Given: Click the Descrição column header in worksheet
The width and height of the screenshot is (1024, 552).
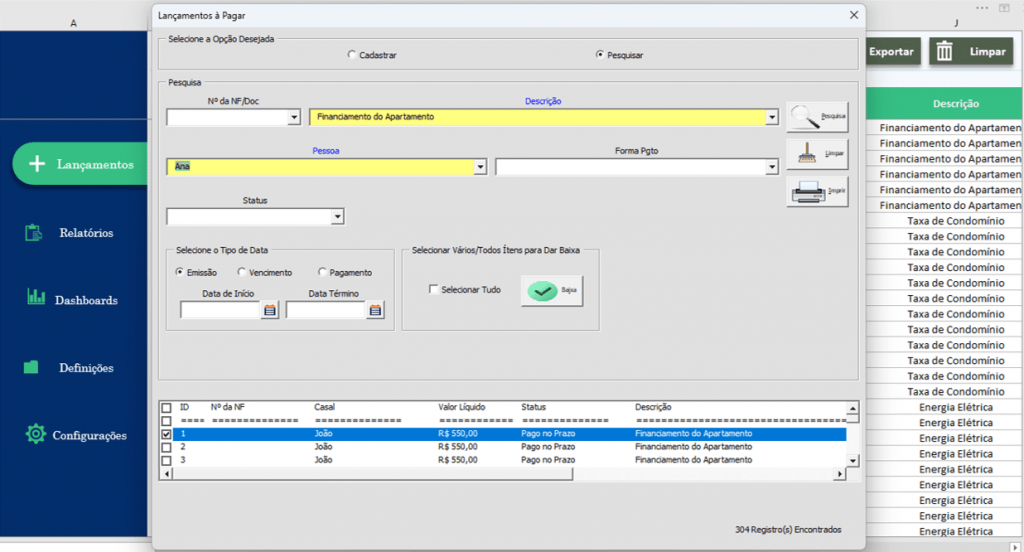Looking at the screenshot, I should click(x=955, y=103).
